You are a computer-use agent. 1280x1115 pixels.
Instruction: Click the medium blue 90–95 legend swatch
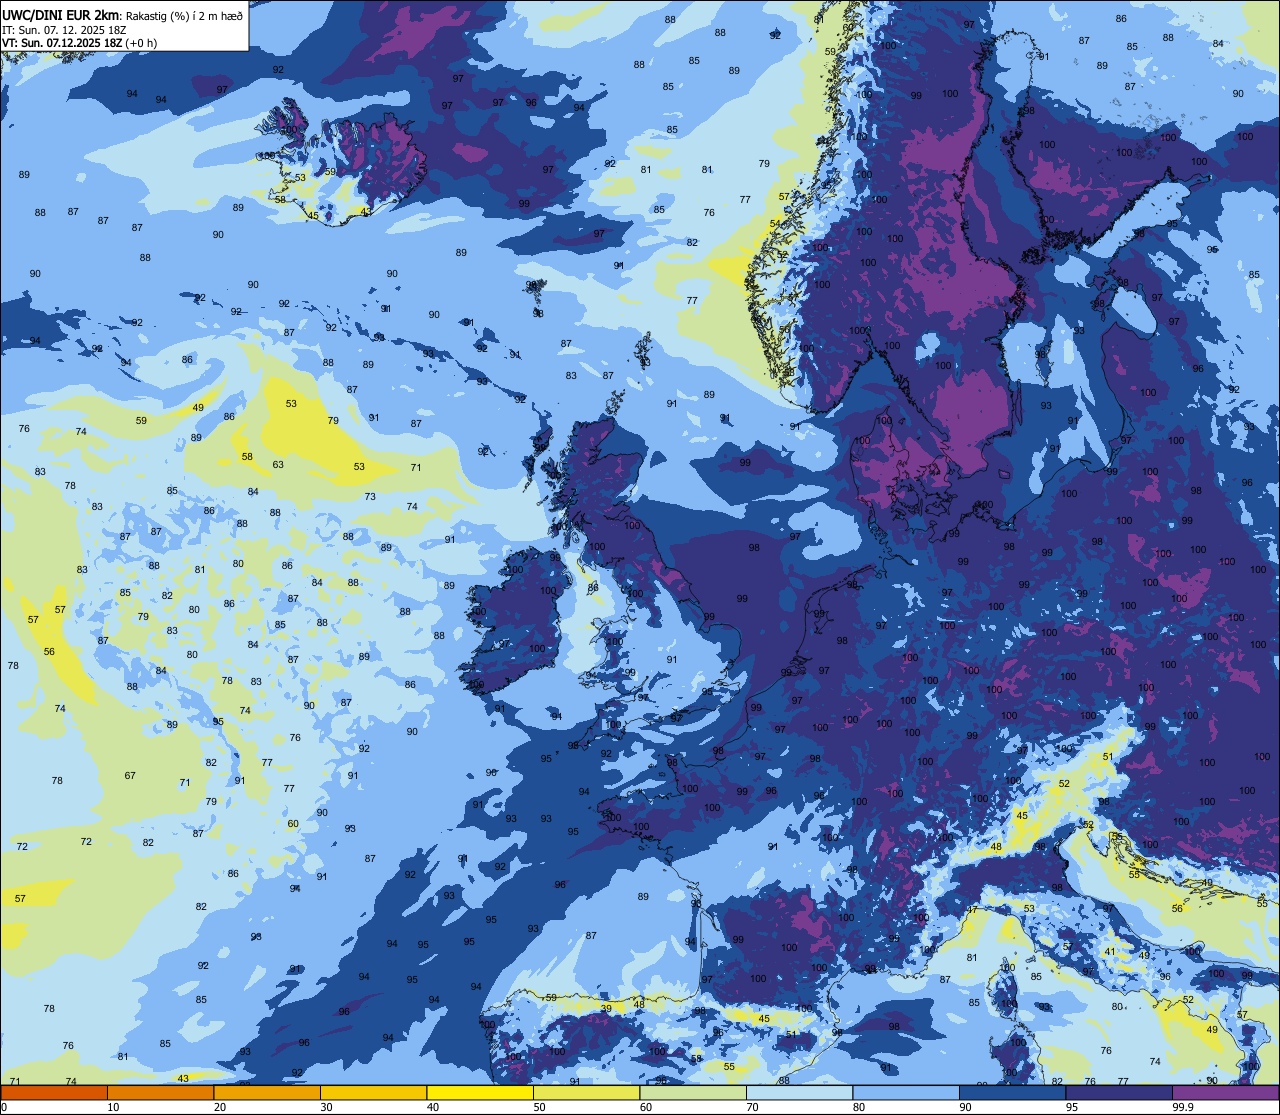1012,1092
